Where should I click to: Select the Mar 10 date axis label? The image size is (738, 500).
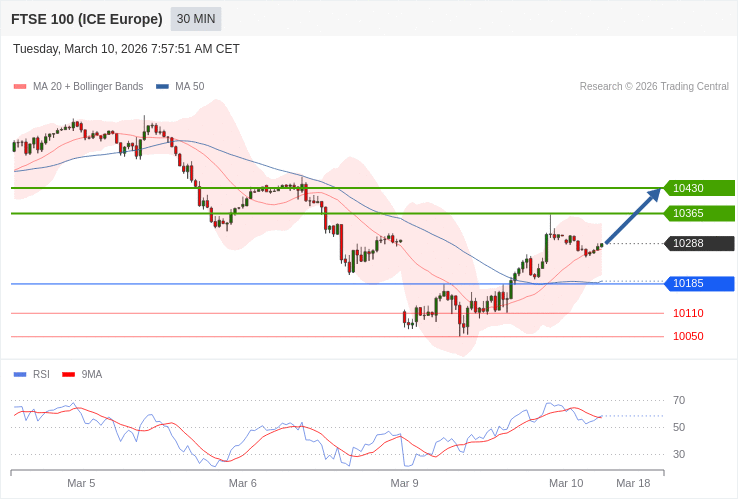click(565, 483)
